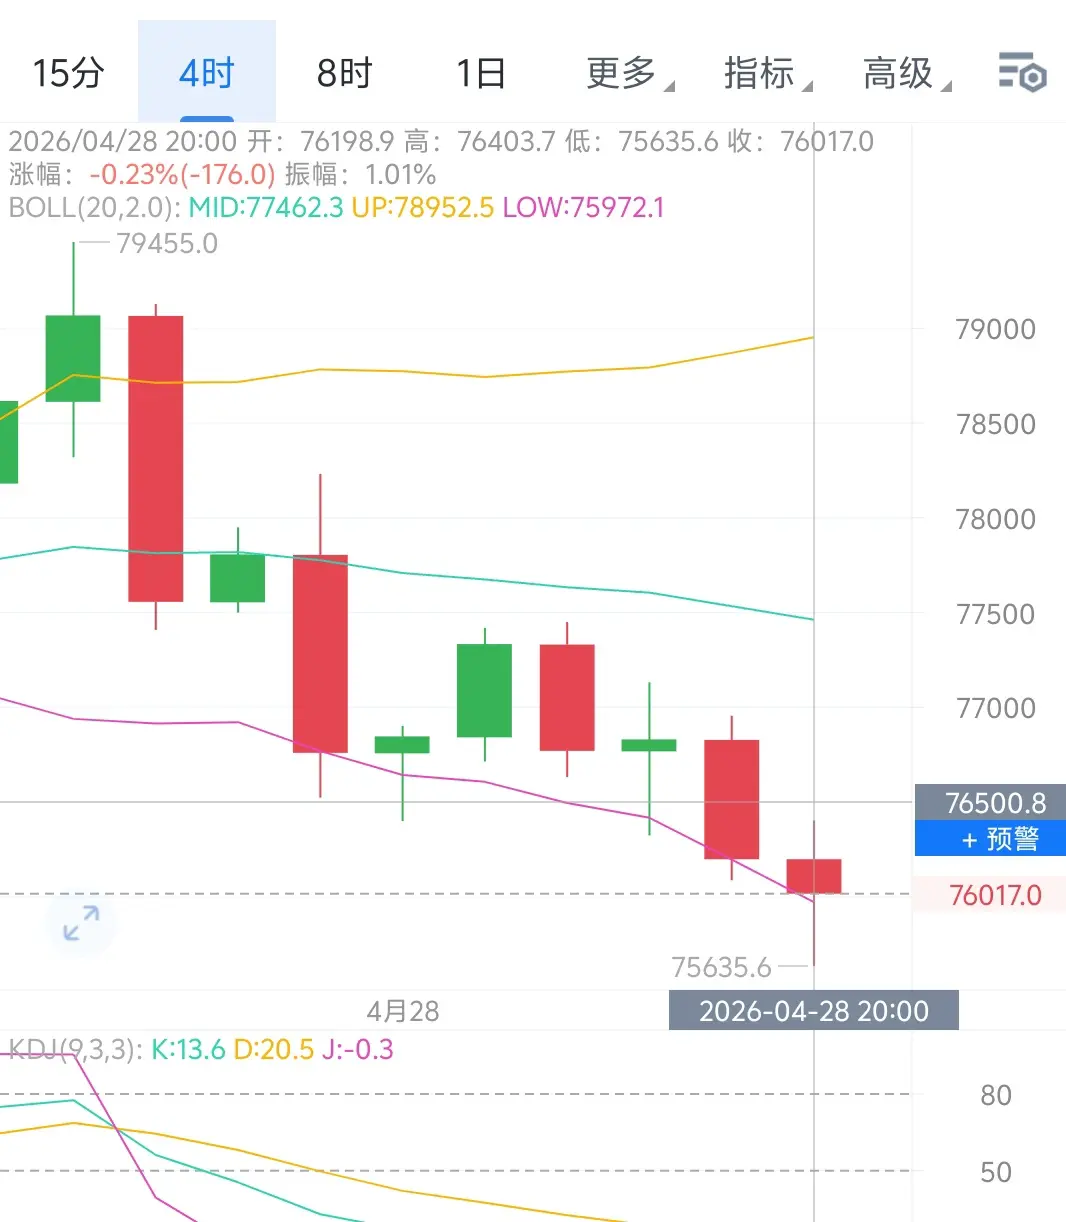
Task: Click the 78500 price axis label
Action: 995,424
